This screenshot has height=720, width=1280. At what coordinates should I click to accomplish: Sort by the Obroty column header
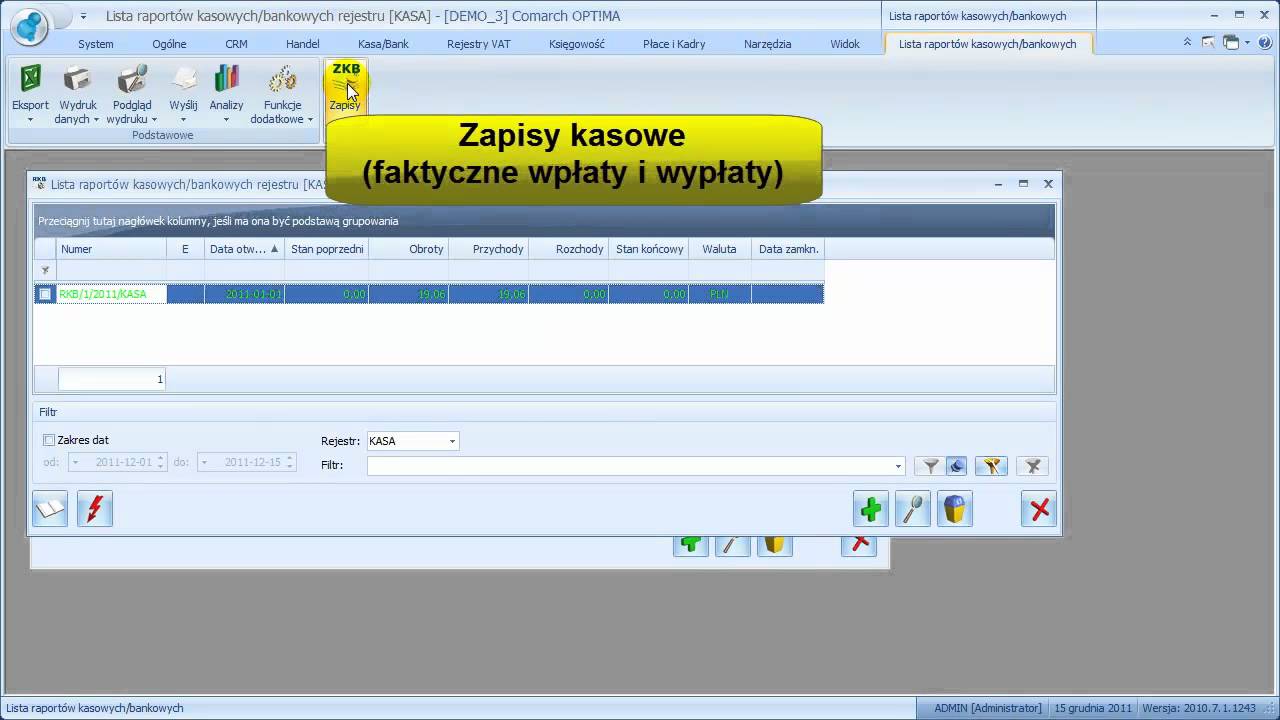pos(409,249)
